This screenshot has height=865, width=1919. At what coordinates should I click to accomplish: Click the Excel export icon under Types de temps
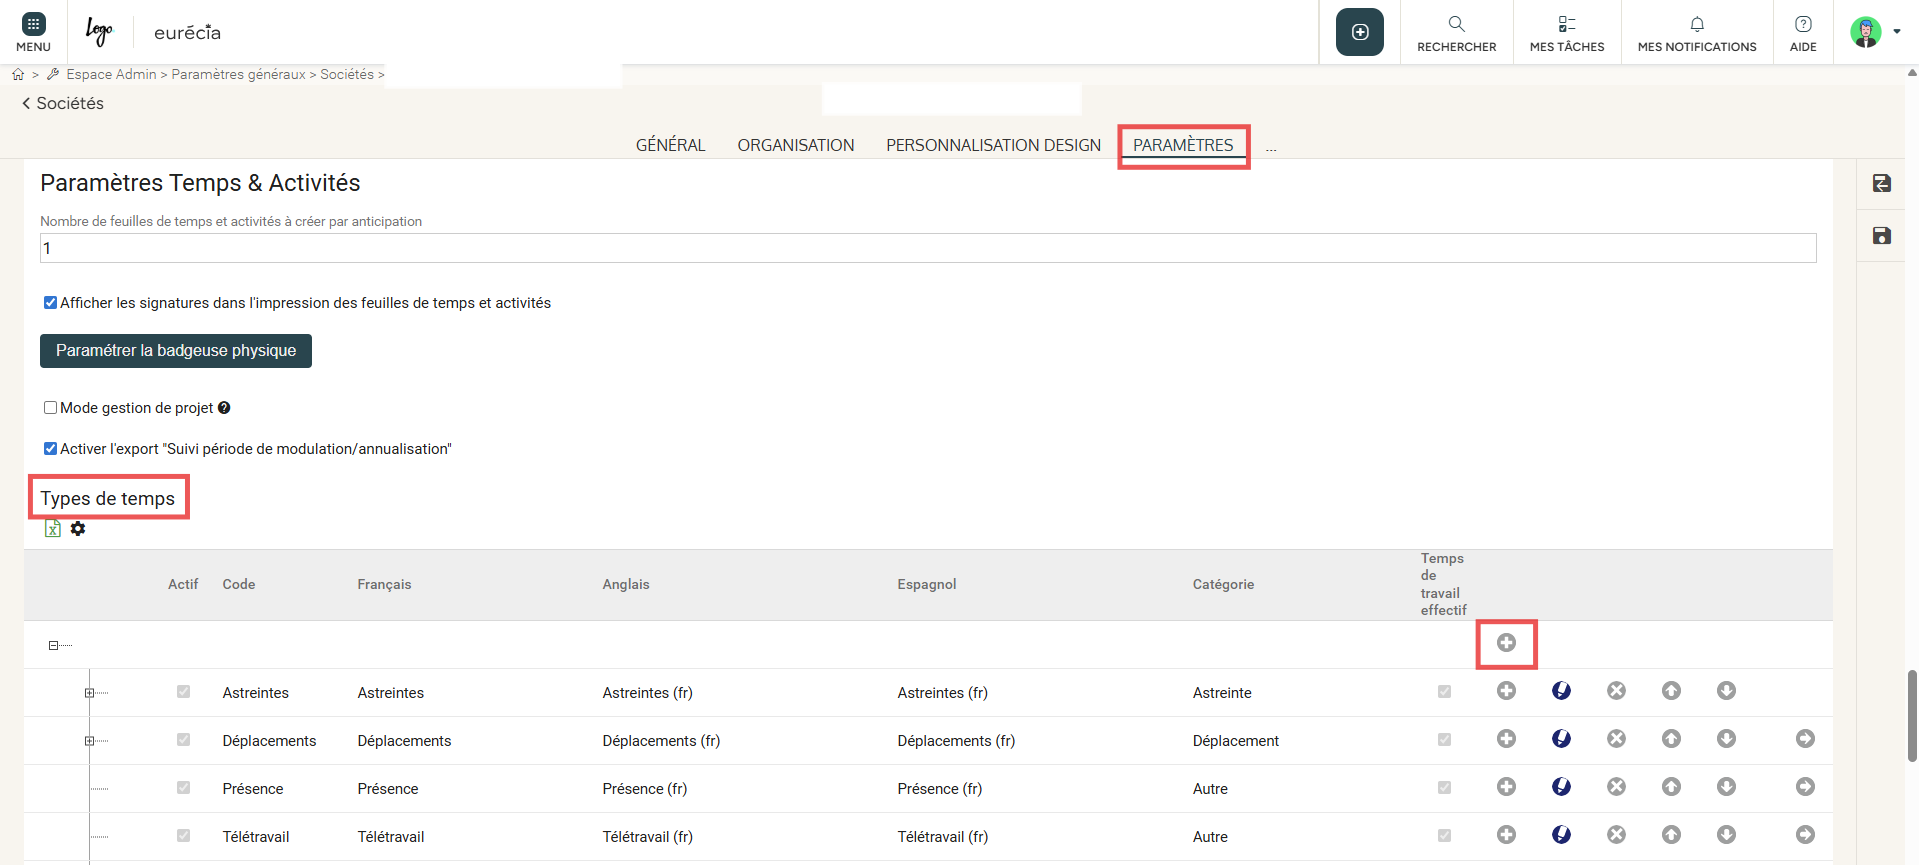click(53, 529)
